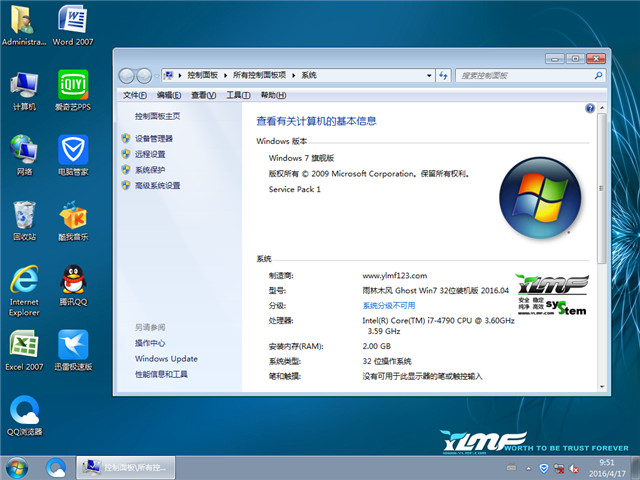The width and height of the screenshot is (640, 480).
Task: Open 高级系统设置 link
Action: 158,186
